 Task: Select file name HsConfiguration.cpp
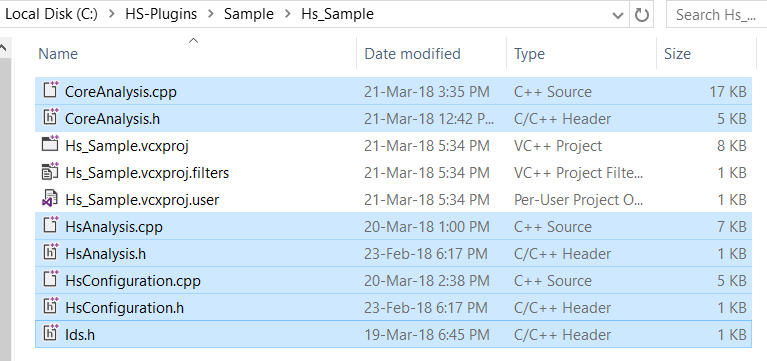coord(133,281)
